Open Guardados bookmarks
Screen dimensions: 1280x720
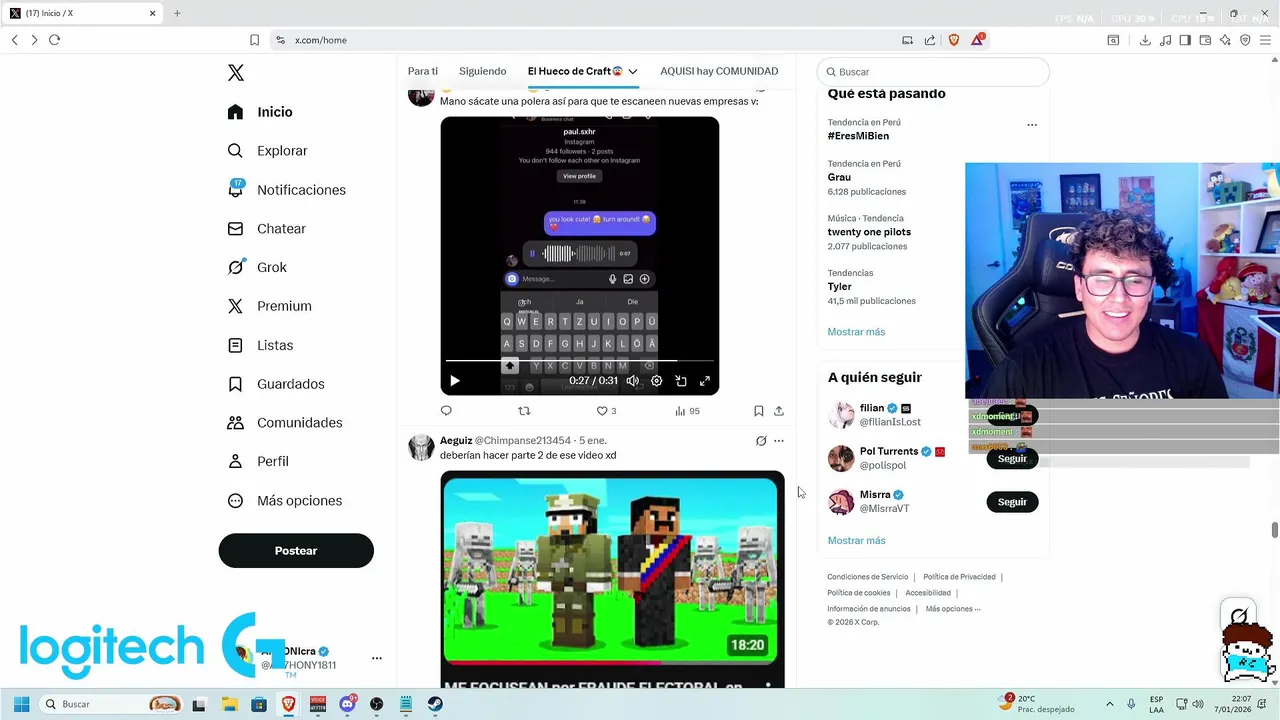point(276,384)
